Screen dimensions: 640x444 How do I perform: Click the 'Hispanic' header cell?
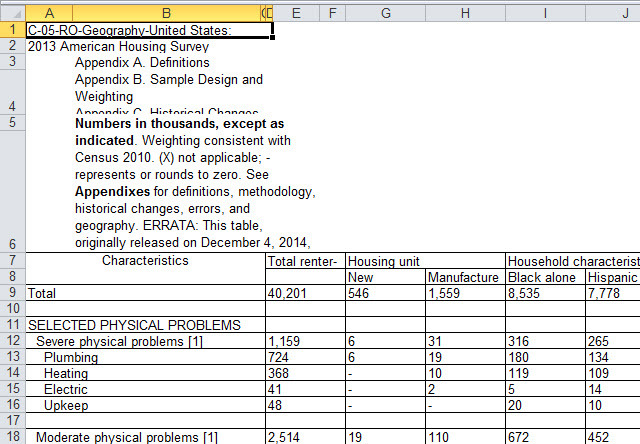point(613,277)
